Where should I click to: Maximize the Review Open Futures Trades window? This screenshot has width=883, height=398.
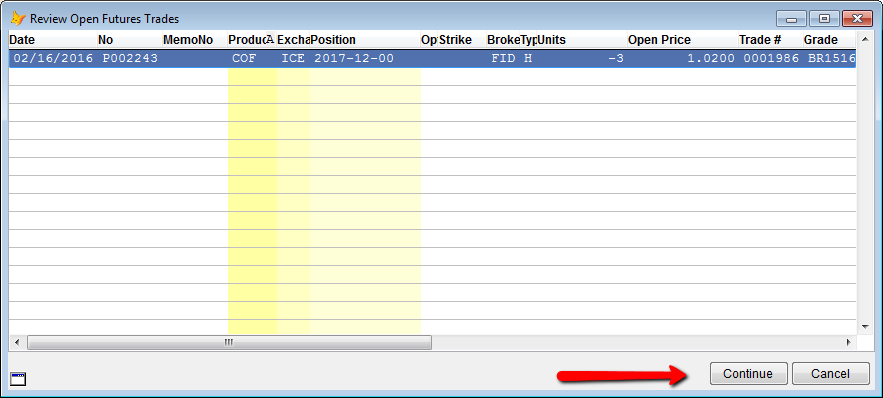[x=824, y=19]
